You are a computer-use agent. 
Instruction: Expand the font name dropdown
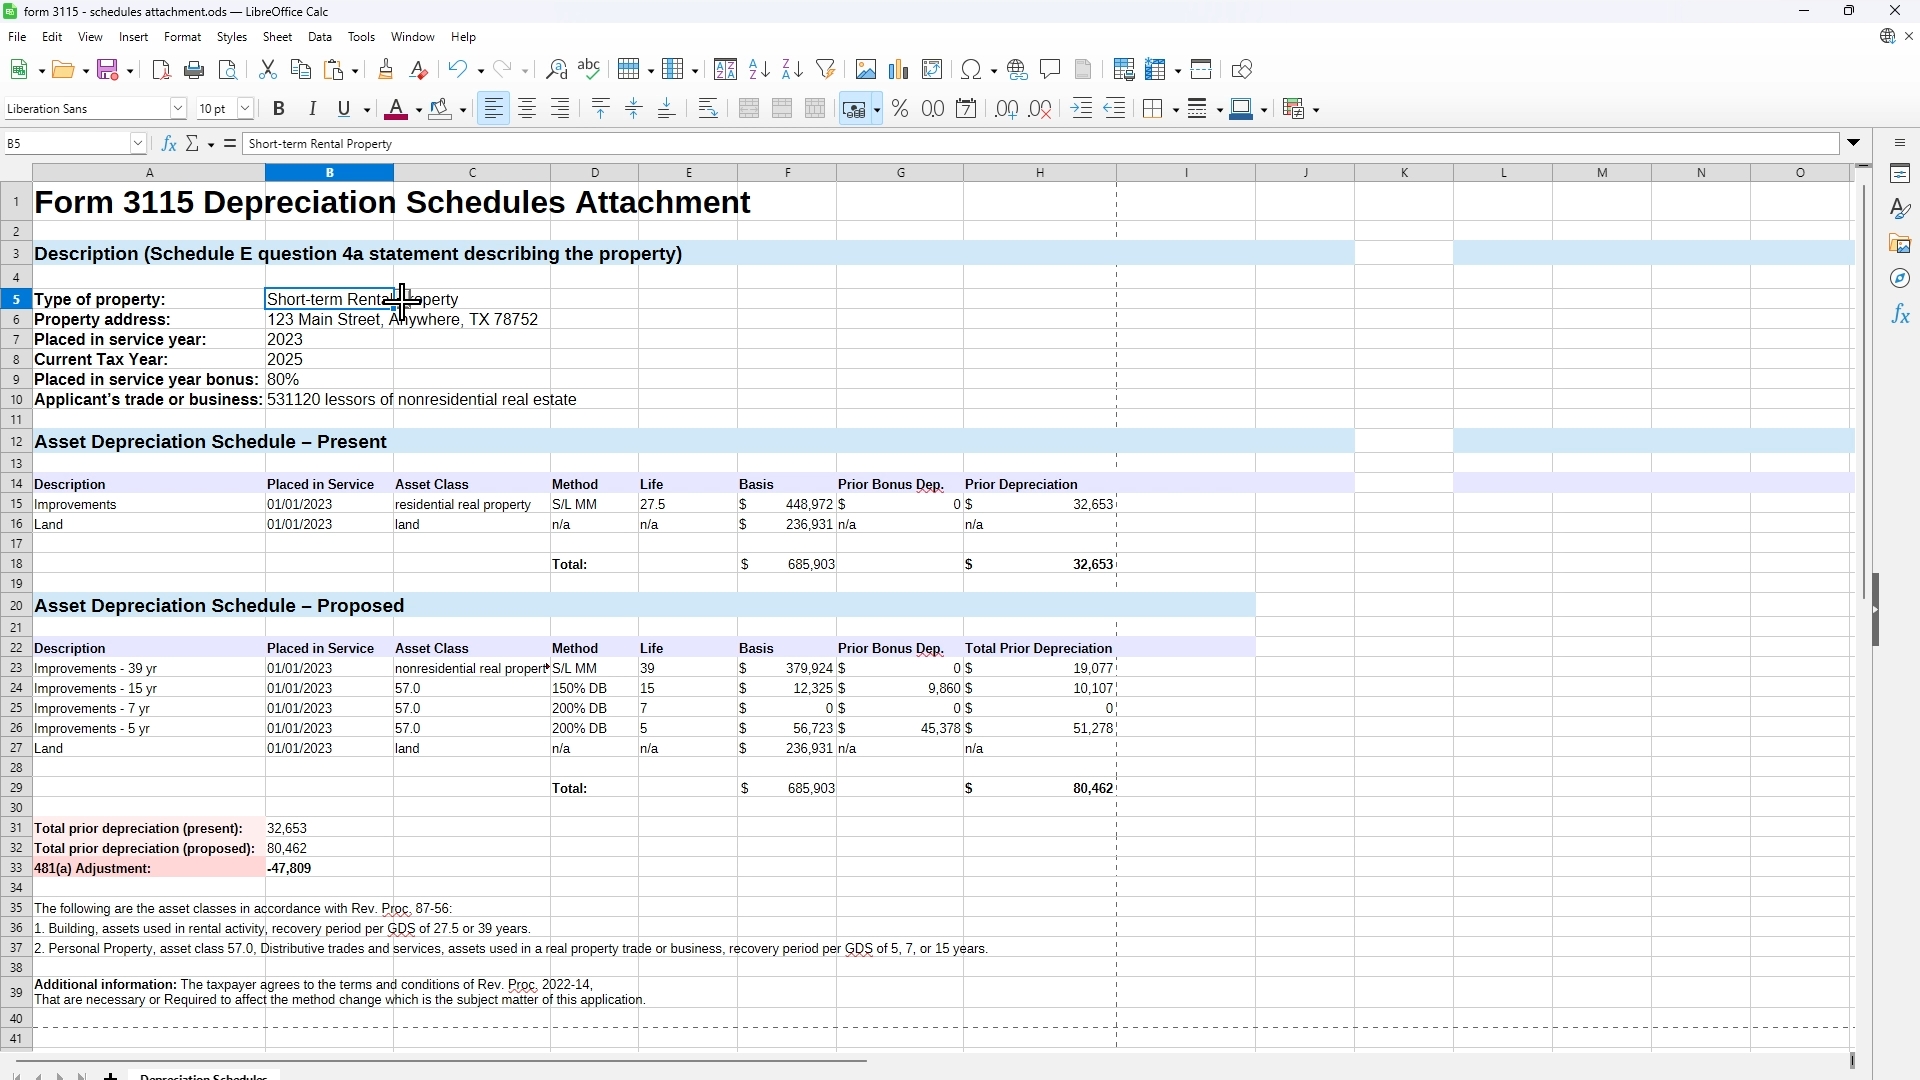(178, 109)
